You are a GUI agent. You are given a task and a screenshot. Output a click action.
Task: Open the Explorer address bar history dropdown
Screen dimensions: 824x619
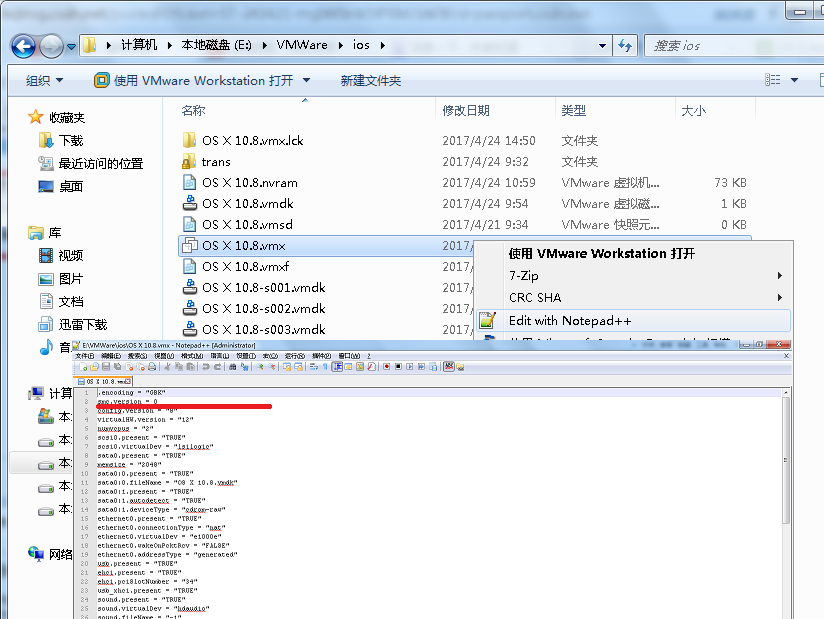click(x=602, y=46)
